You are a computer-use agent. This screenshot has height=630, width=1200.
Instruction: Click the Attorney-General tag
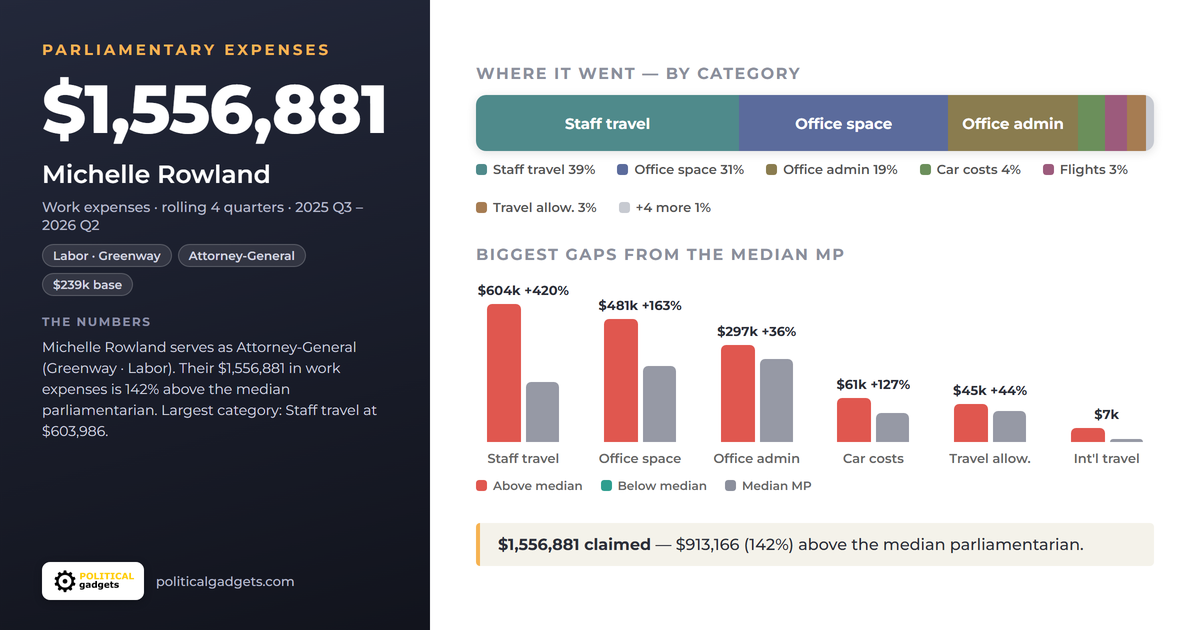click(242, 256)
